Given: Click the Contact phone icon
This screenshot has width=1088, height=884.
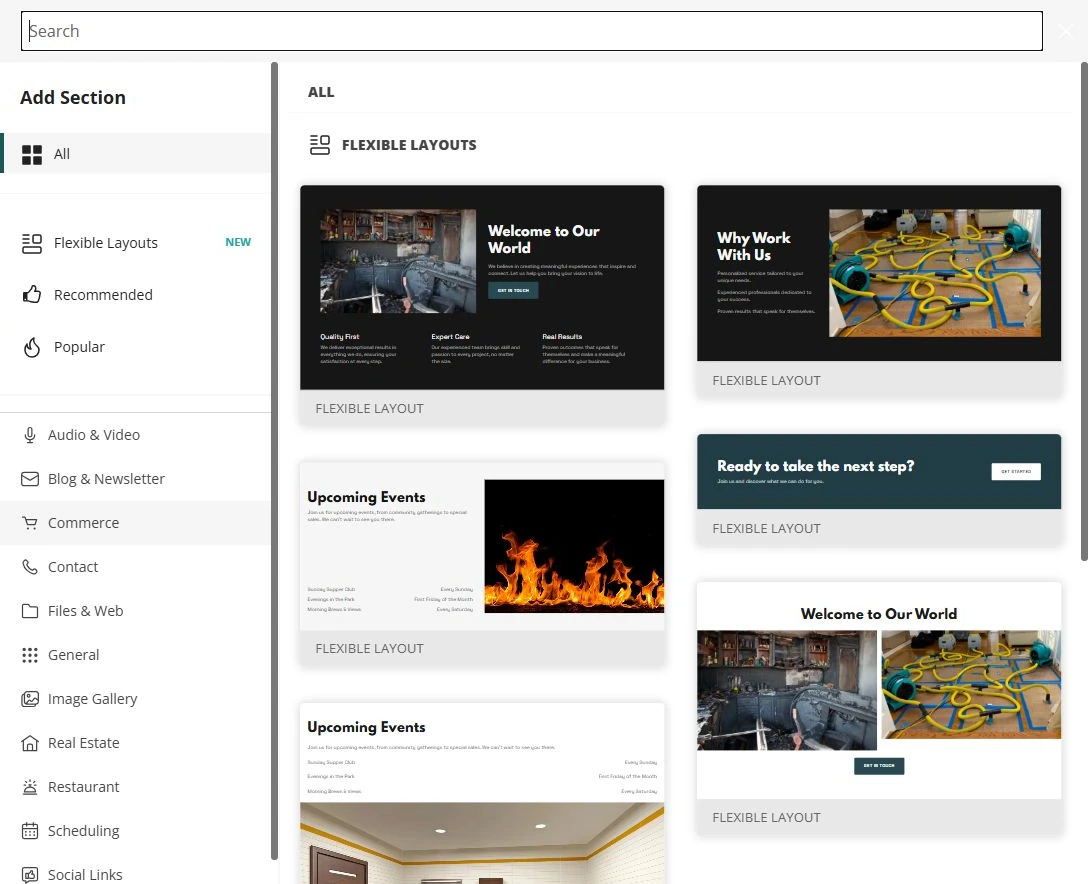Looking at the screenshot, I should tap(30, 567).
